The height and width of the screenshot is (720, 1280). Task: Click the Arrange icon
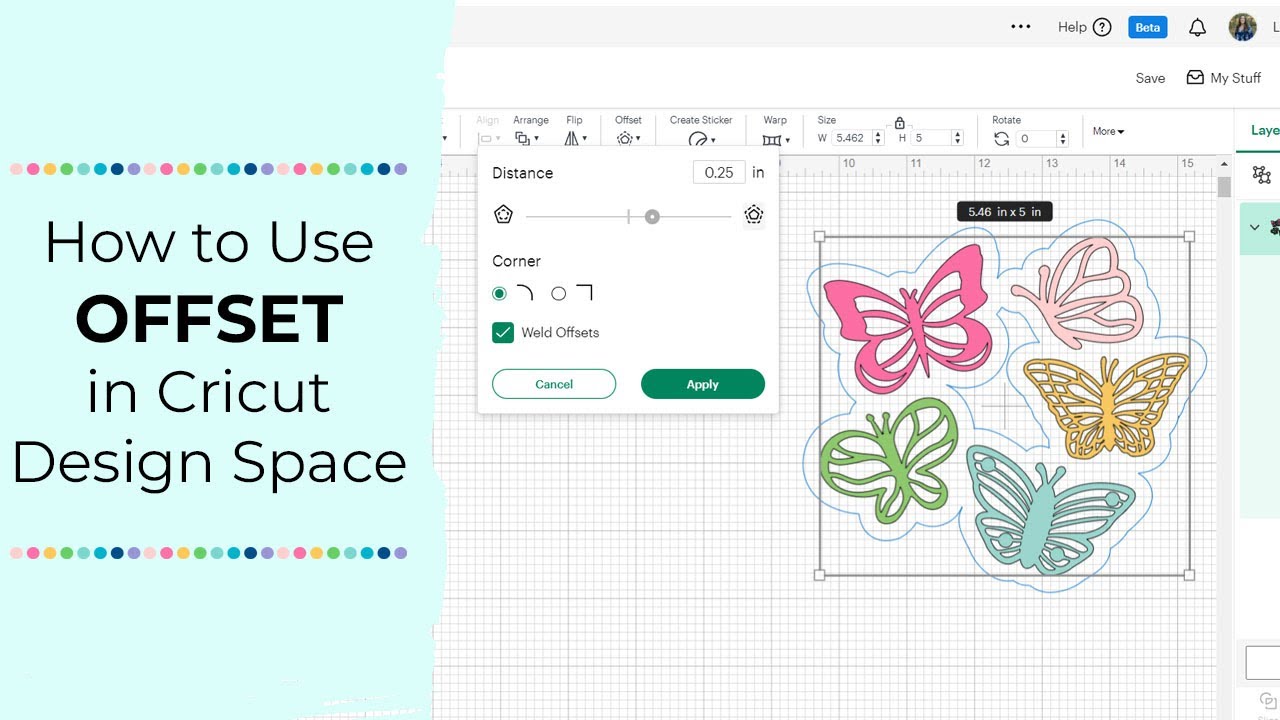[523, 139]
